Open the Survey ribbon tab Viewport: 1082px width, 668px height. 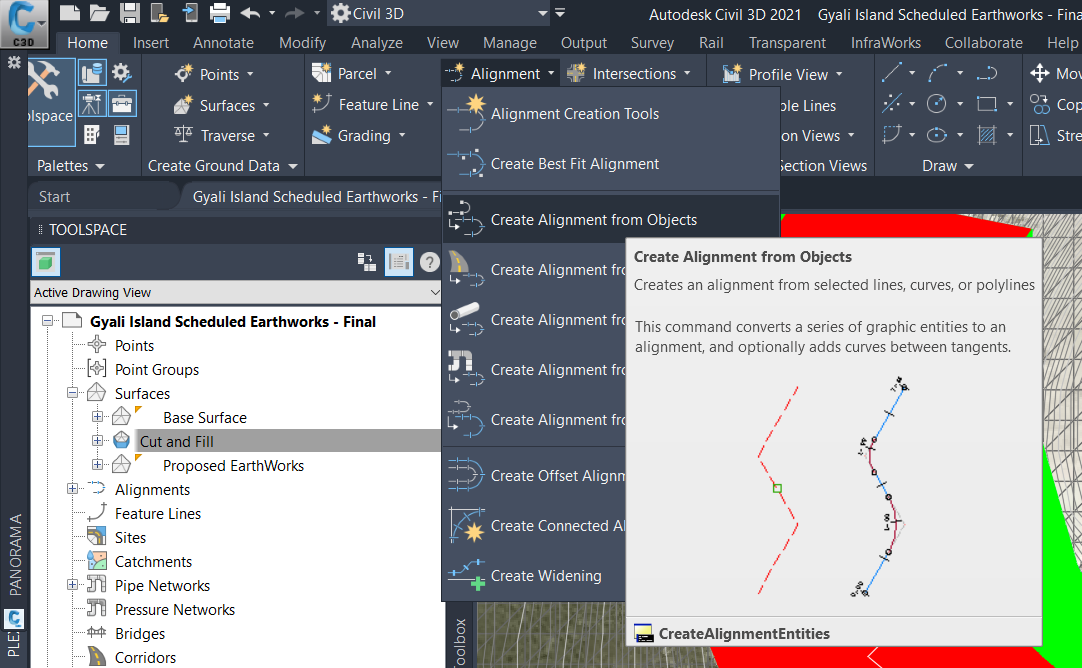[652, 43]
